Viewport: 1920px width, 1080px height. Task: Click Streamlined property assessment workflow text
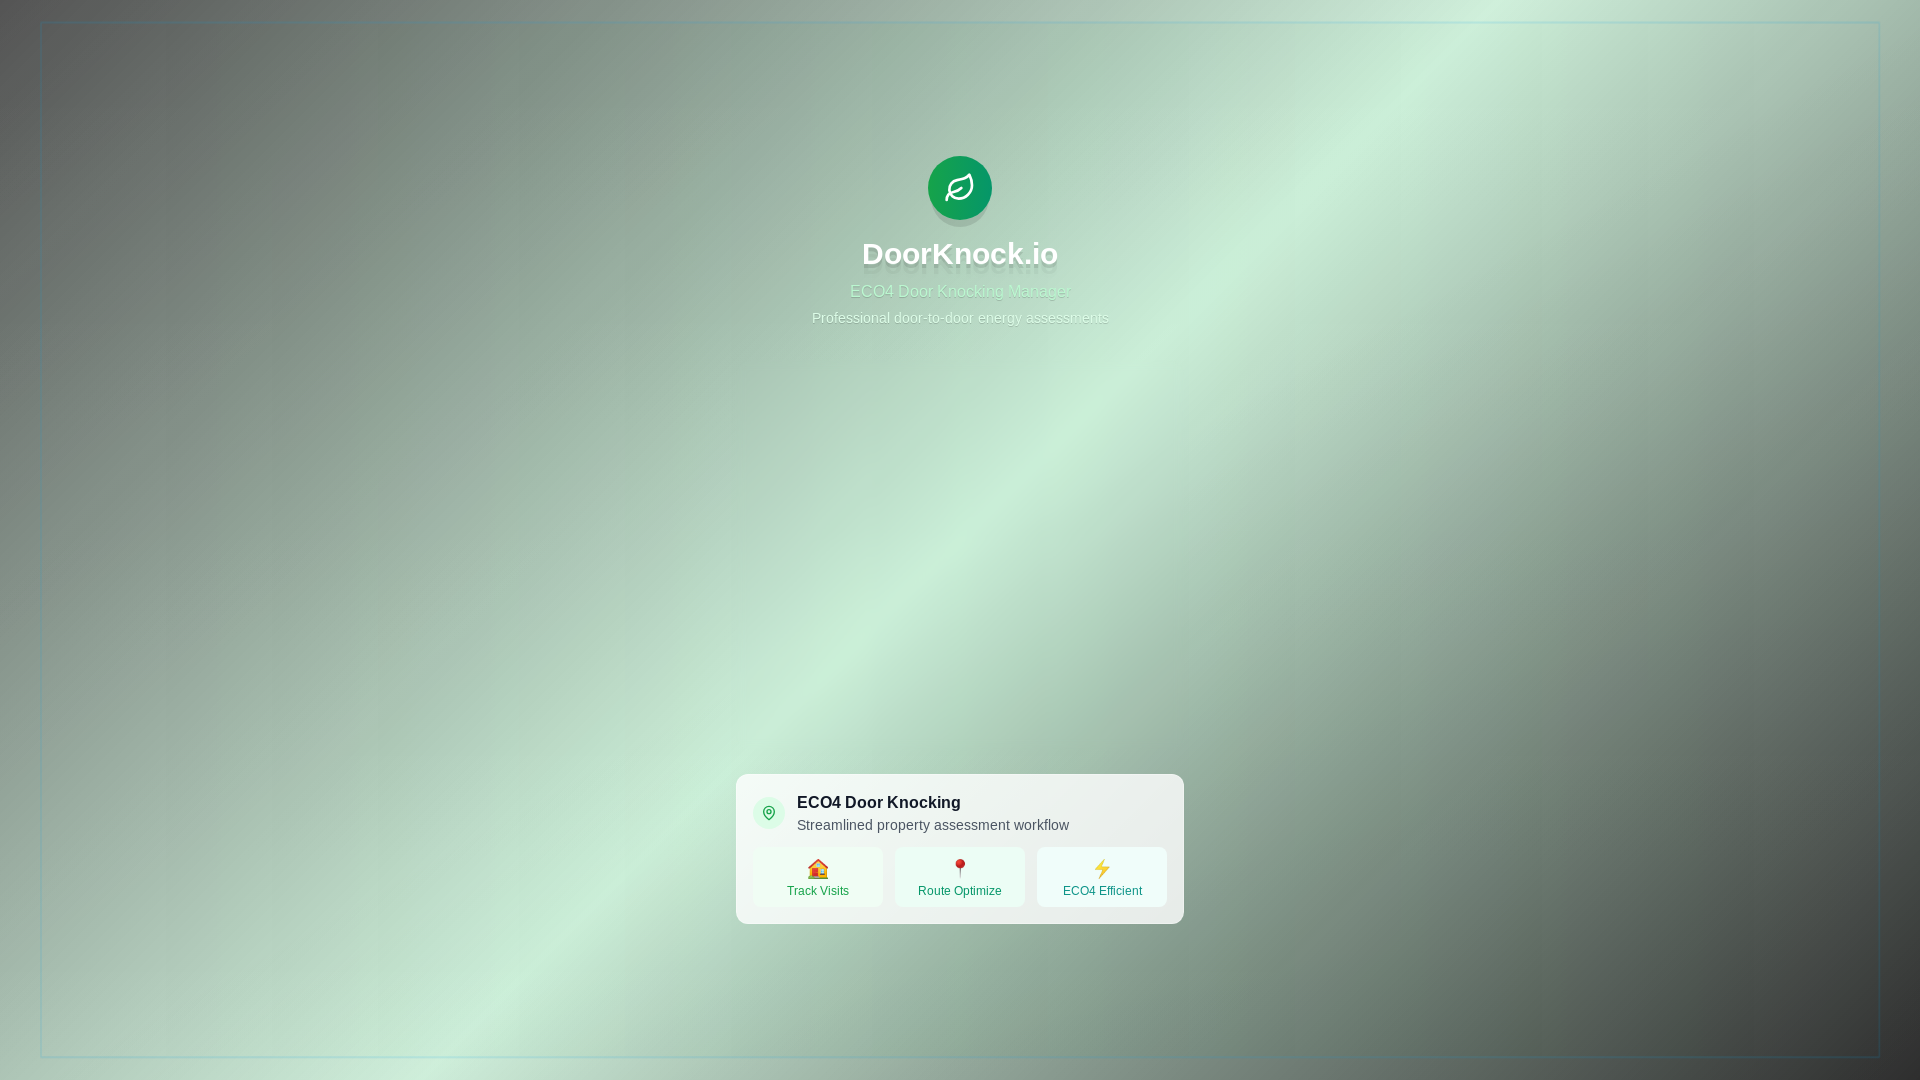pos(933,825)
